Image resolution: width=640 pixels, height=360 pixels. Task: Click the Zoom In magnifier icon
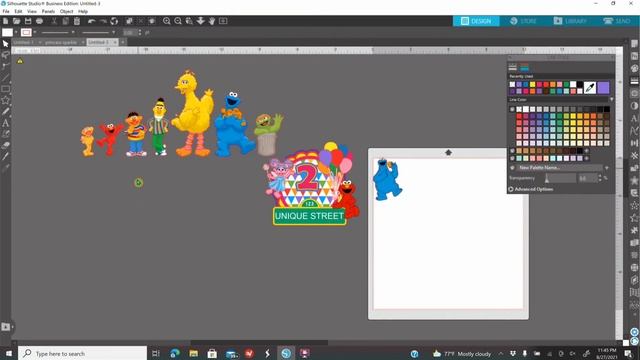point(167,21)
